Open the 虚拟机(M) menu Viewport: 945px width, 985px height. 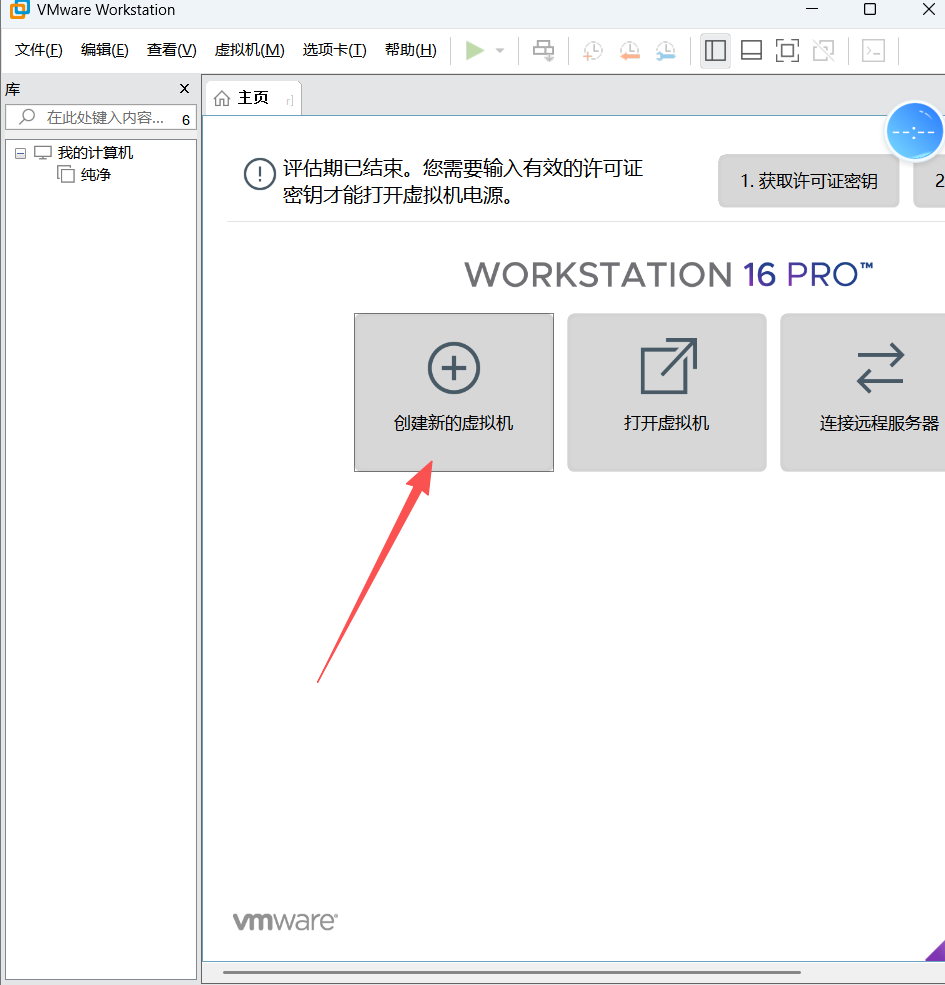pyautogui.click(x=249, y=50)
